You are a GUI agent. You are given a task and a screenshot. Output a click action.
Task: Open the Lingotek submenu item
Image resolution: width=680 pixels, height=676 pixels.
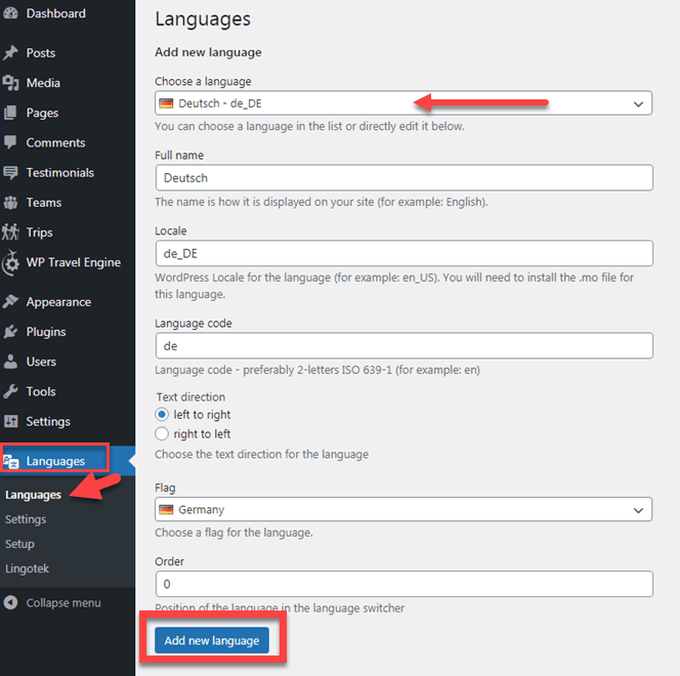27,568
